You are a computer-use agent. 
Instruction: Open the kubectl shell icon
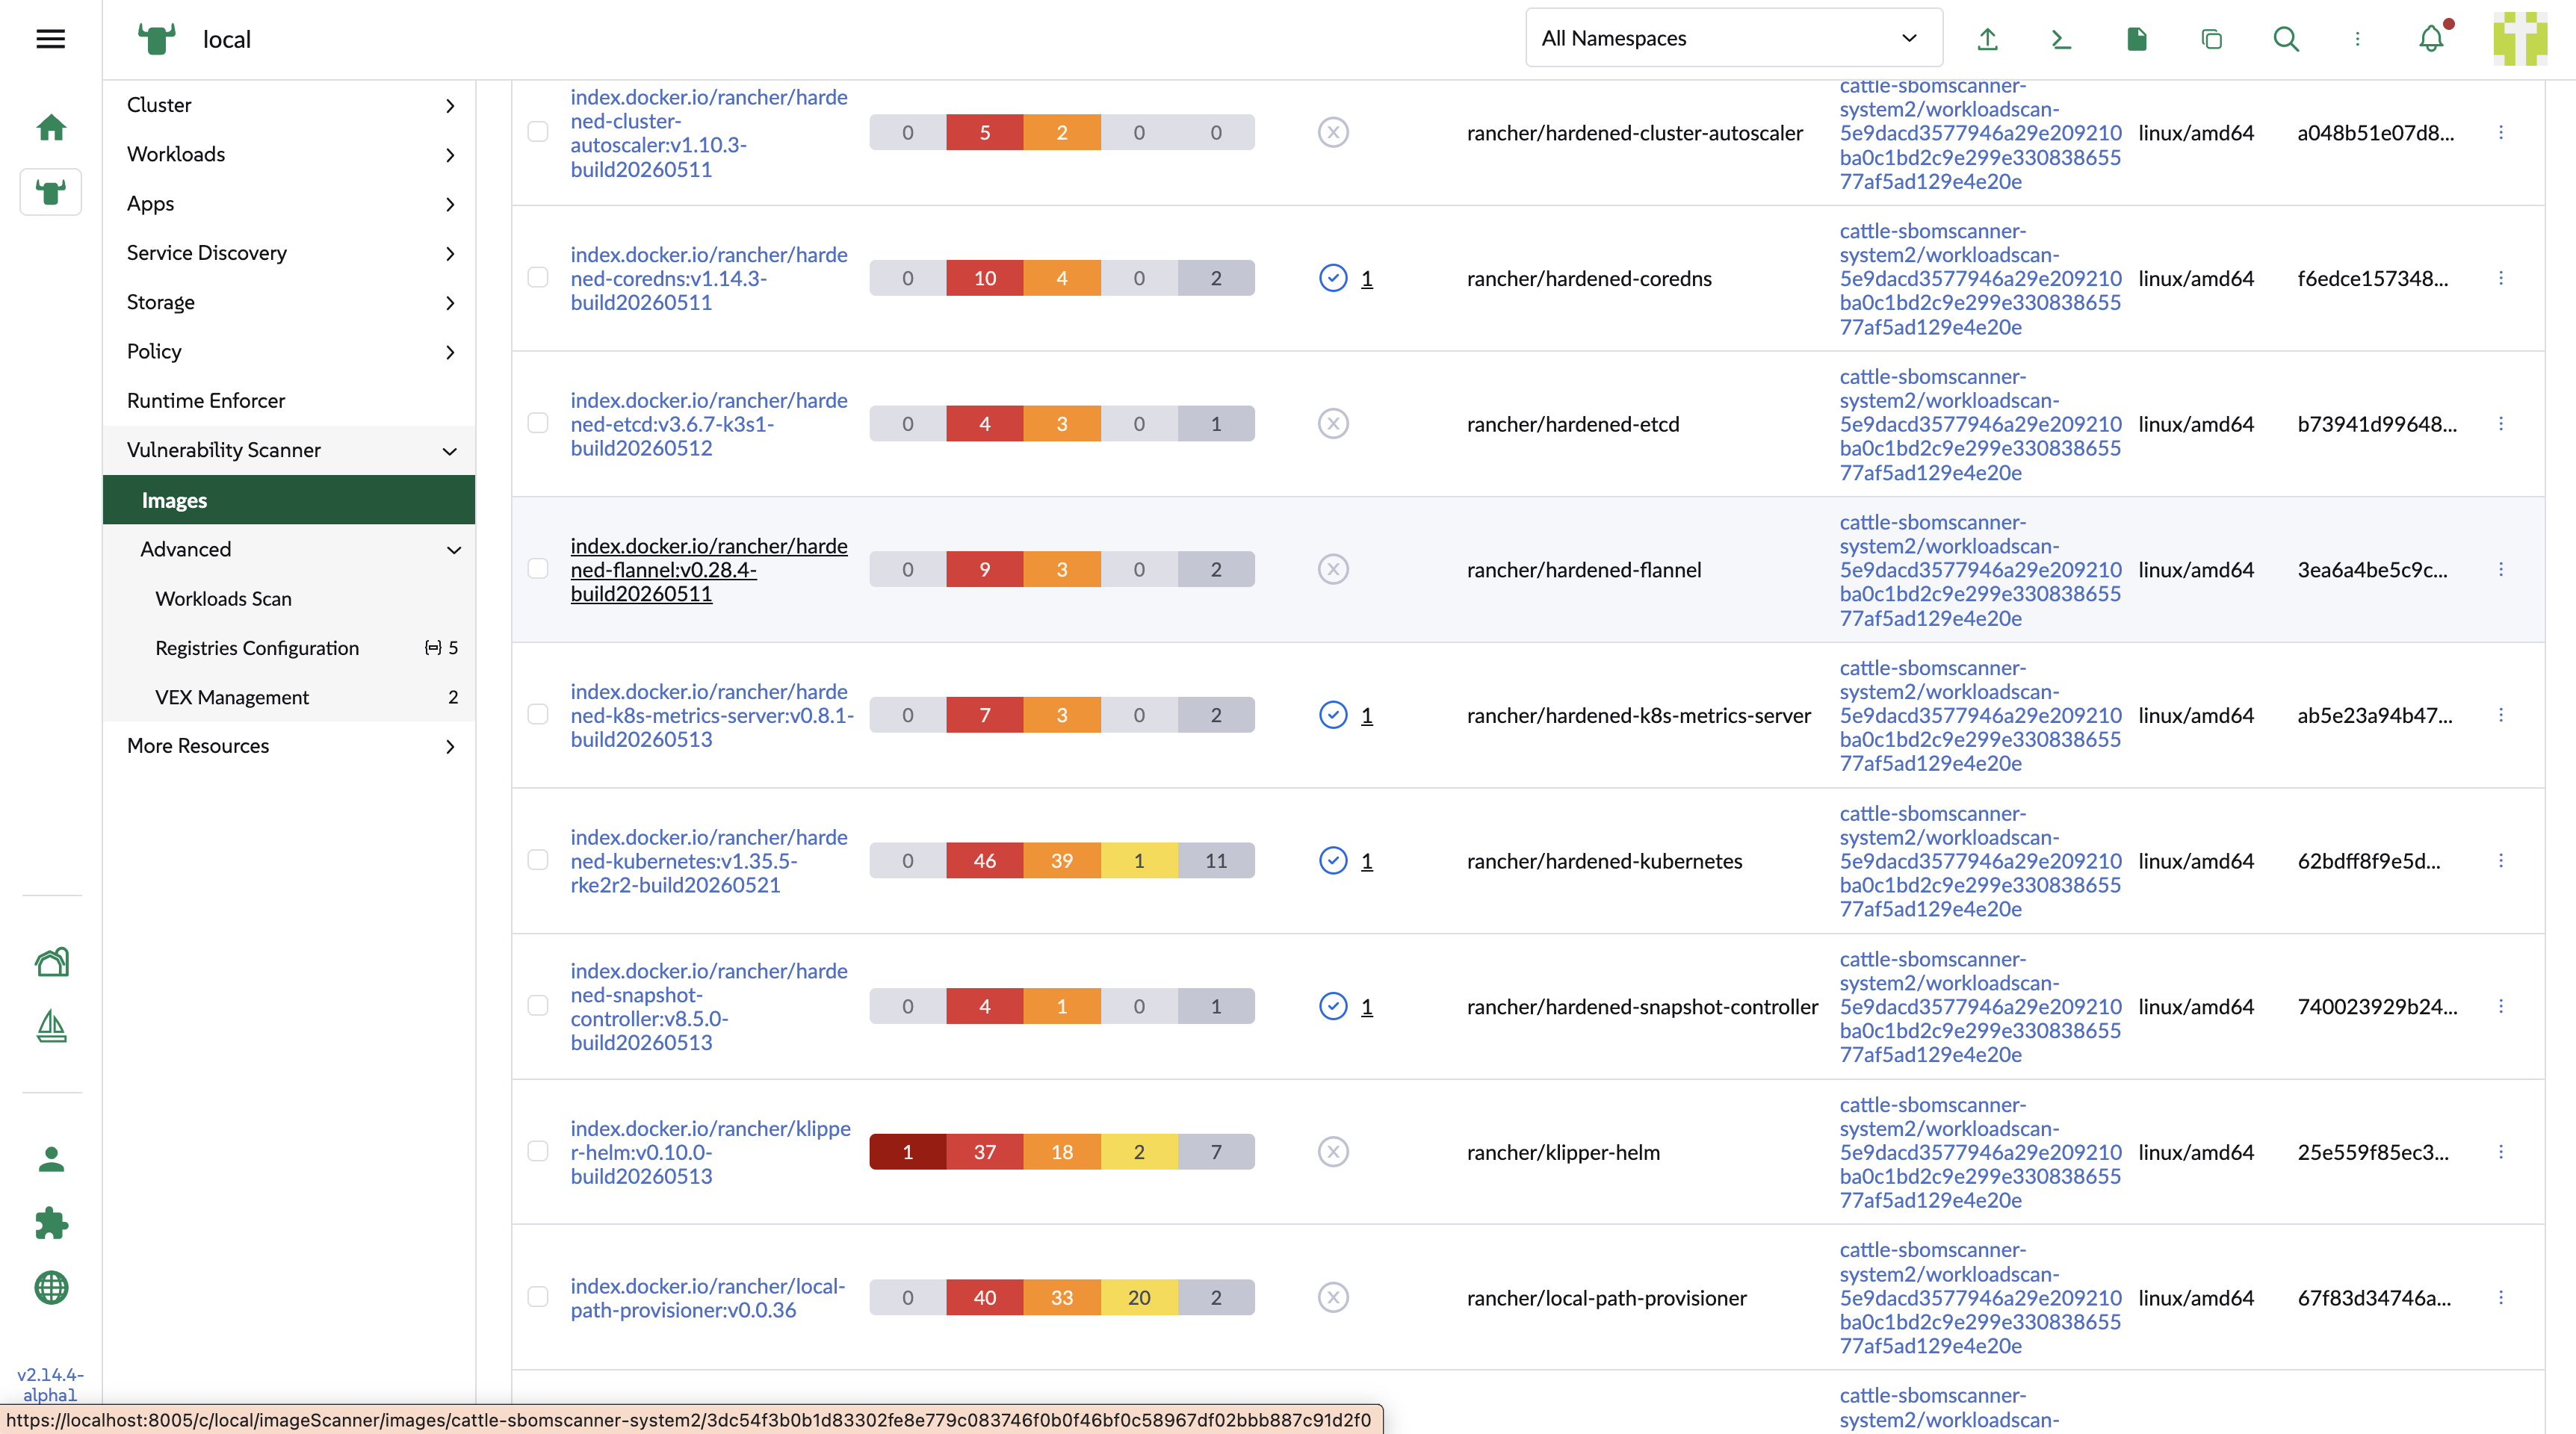[x=2061, y=39]
